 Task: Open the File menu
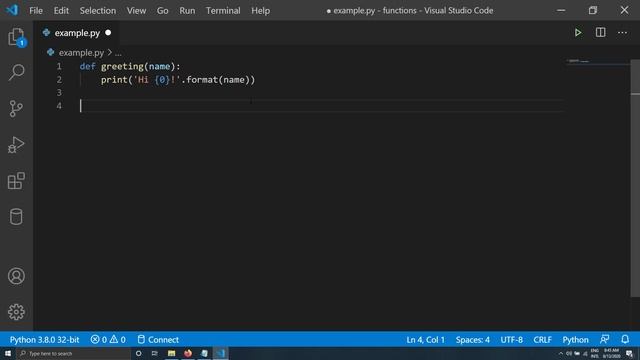click(36, 11)
